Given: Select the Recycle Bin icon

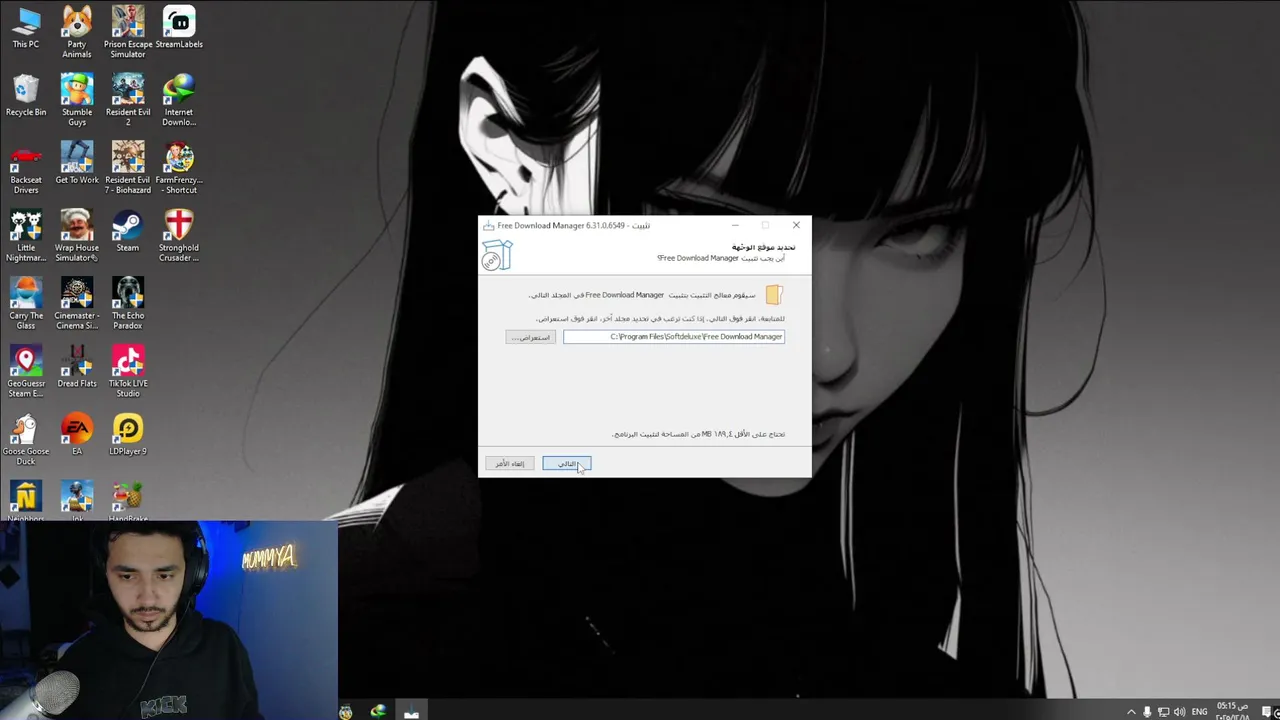Looking at the screenshot, I should click(26, 96).
